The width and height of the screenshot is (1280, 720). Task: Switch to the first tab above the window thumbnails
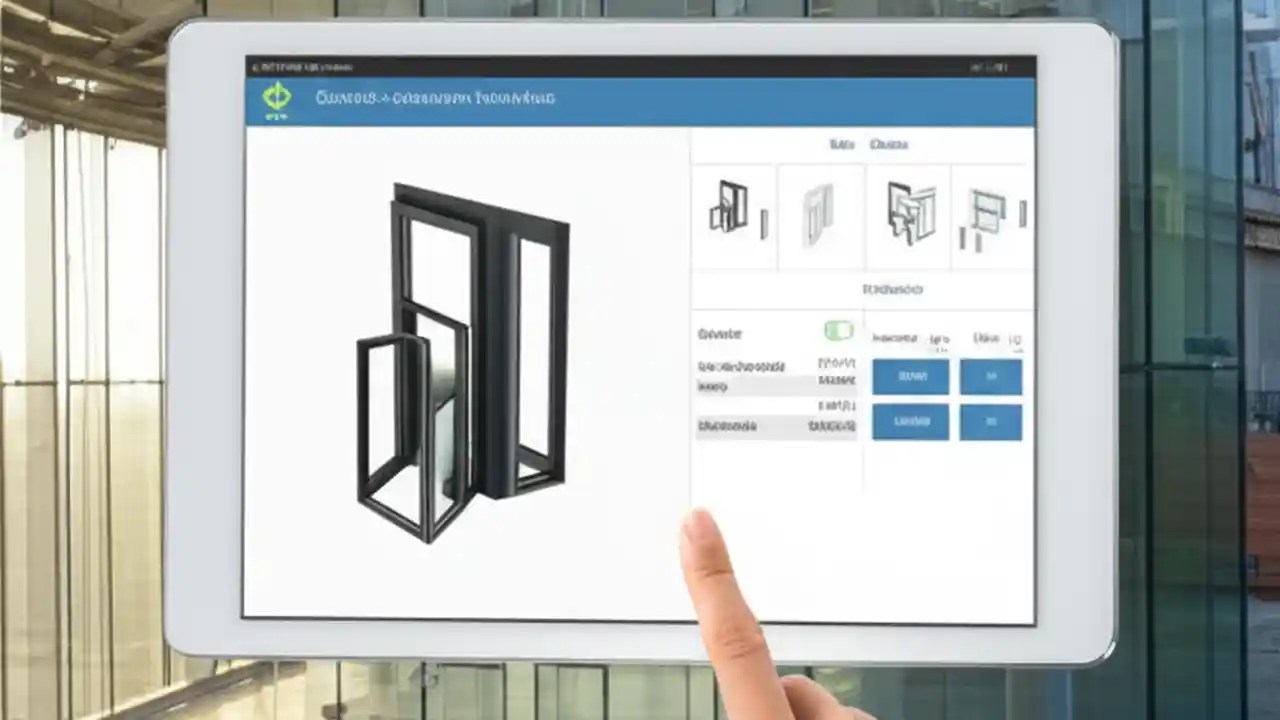coord(841,144)
